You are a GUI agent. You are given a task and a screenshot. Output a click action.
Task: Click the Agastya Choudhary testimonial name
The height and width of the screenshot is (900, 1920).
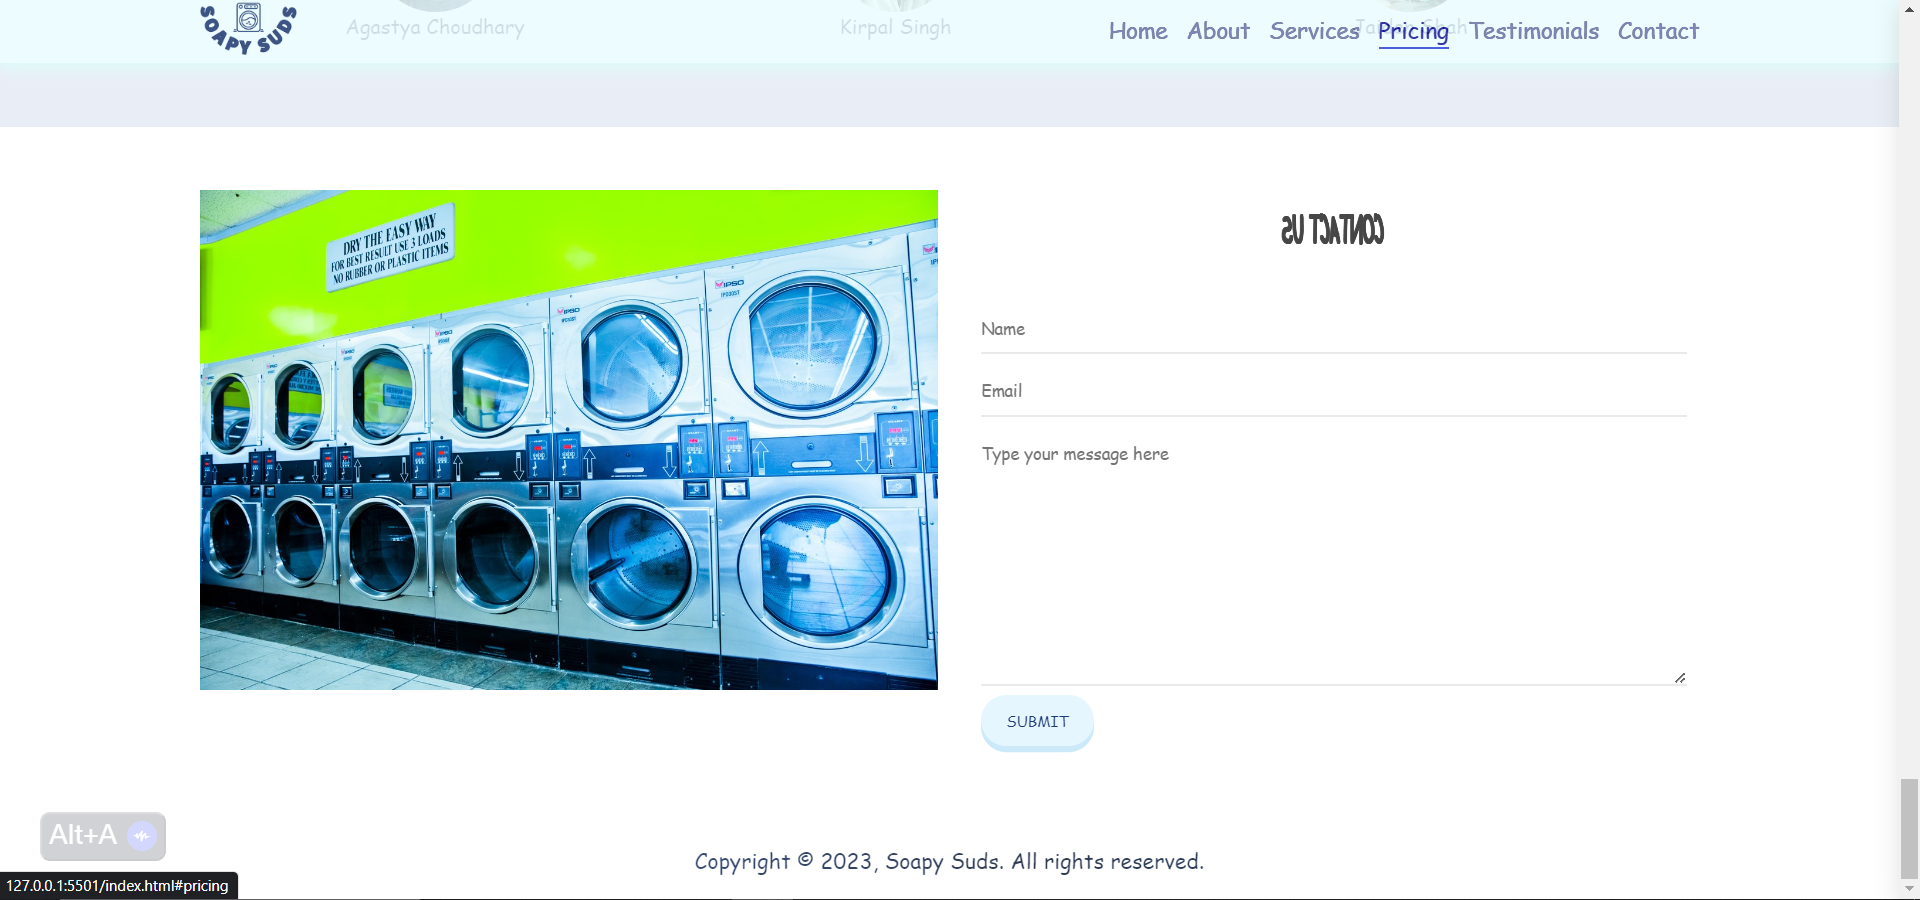[x=435, y=27]
